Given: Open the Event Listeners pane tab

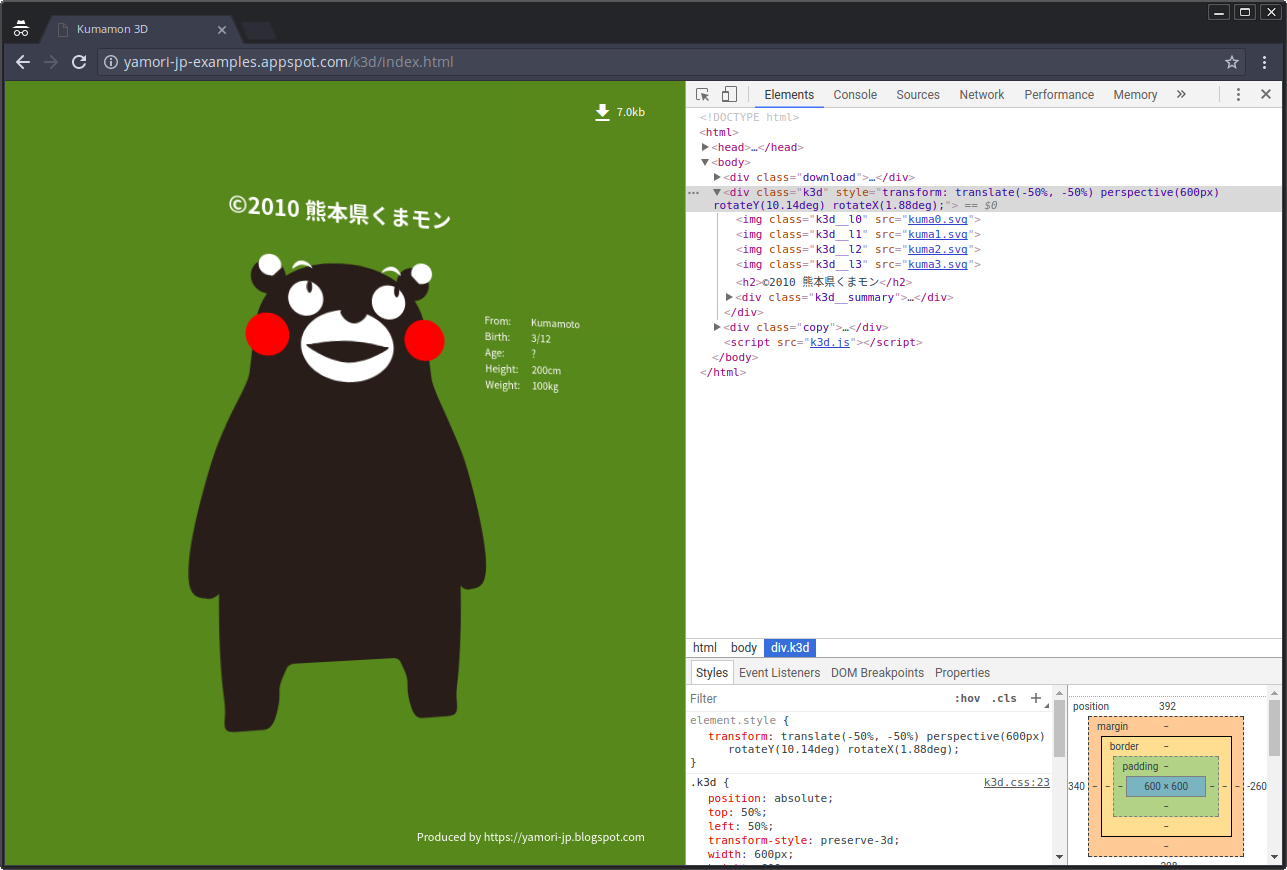Looking at the screenshot, I should tap(779, 673).
